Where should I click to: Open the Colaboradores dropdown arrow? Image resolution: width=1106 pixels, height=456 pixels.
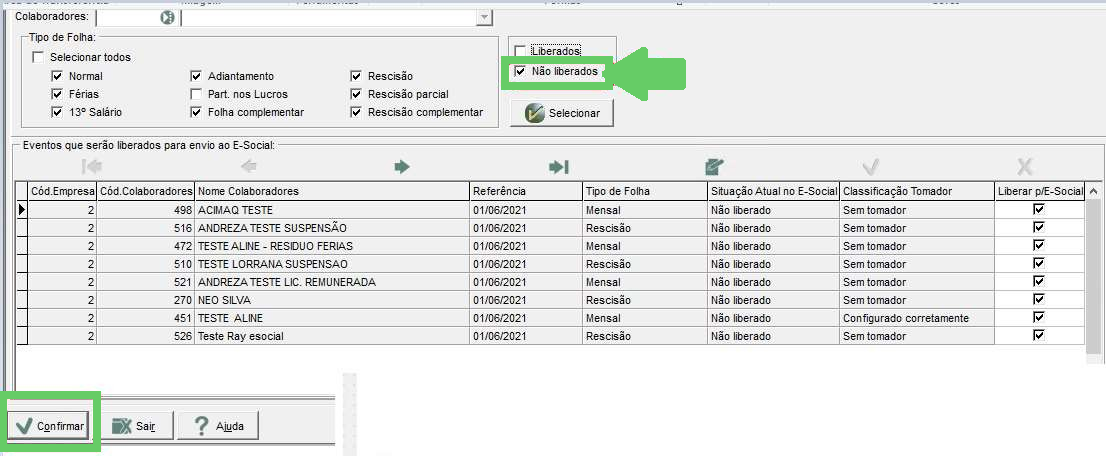click(x=484, y=17)
